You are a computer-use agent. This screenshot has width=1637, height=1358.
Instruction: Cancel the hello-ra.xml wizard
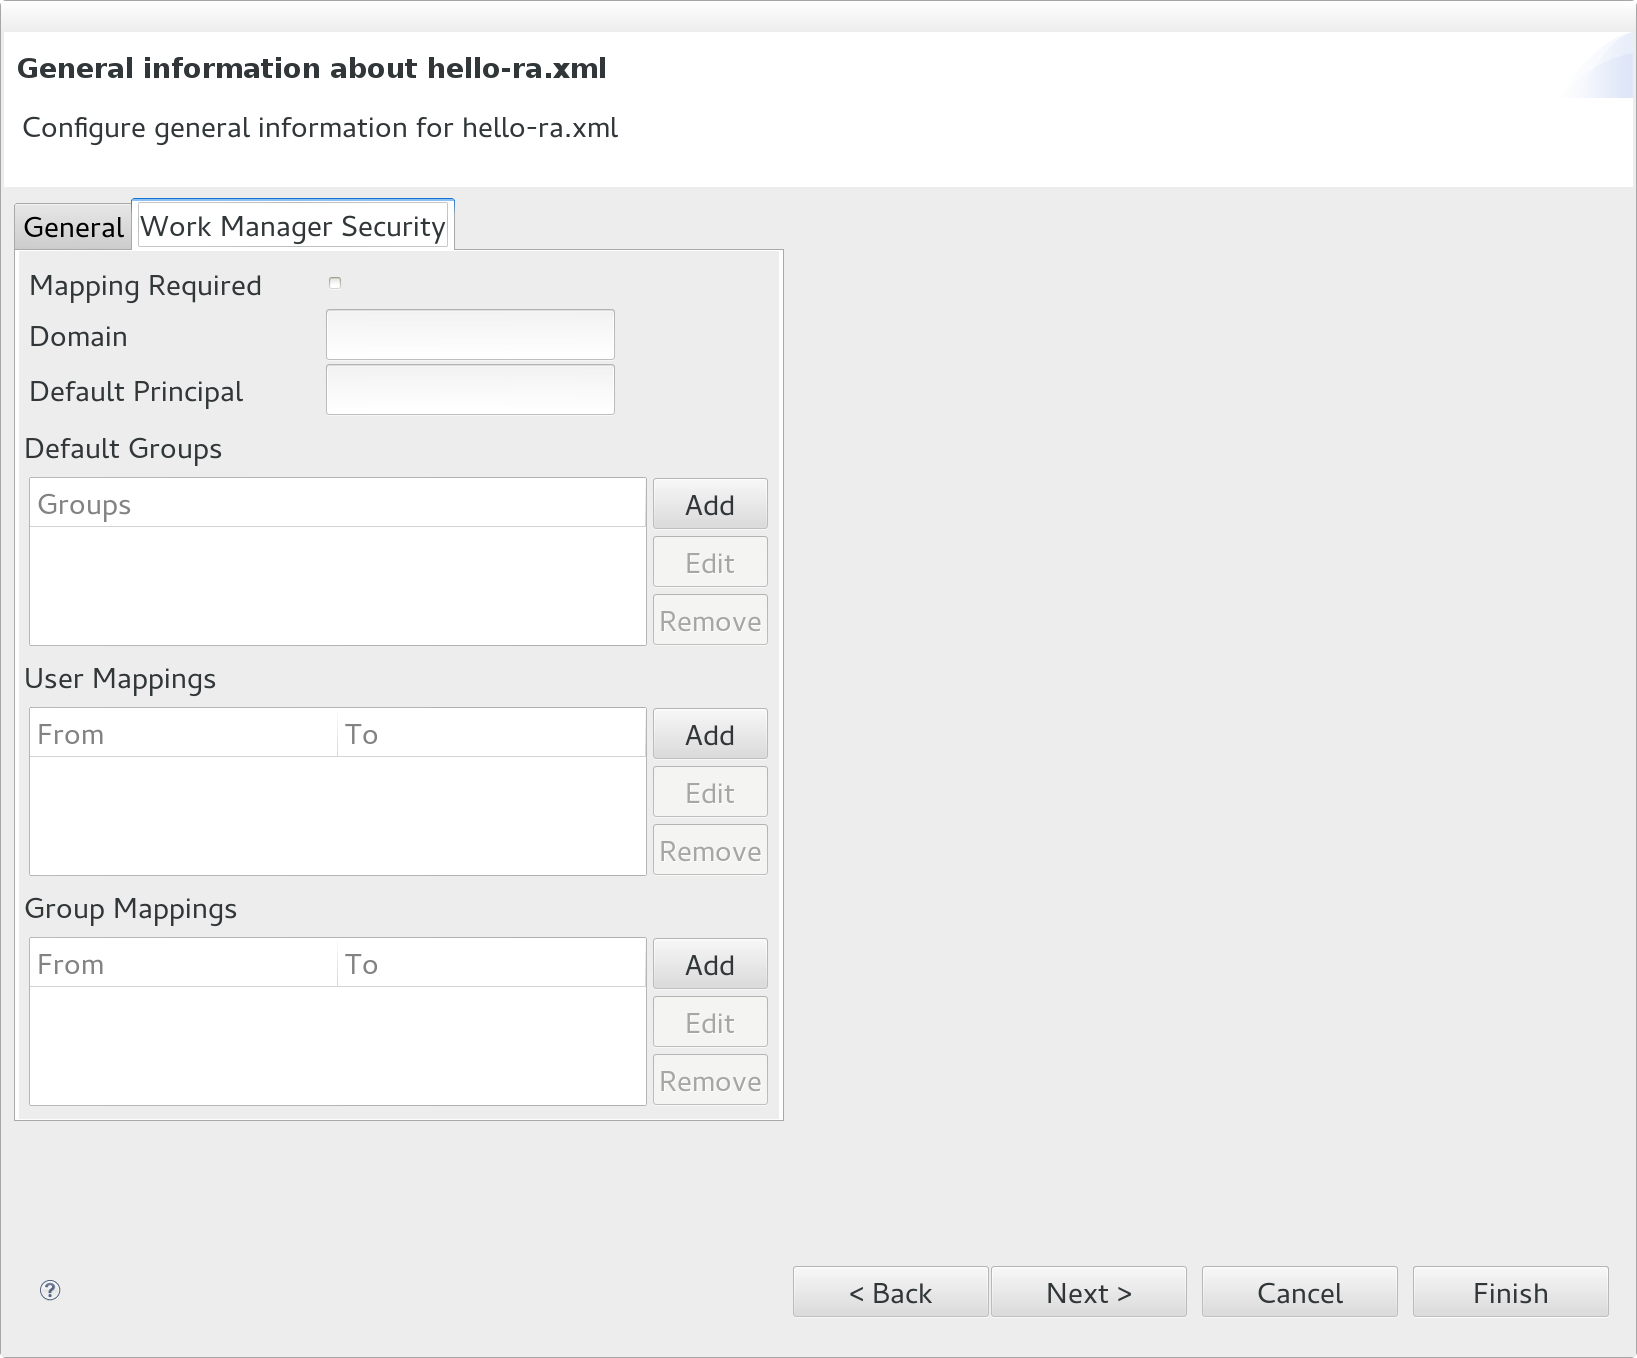click(x=1299, y=1293)
